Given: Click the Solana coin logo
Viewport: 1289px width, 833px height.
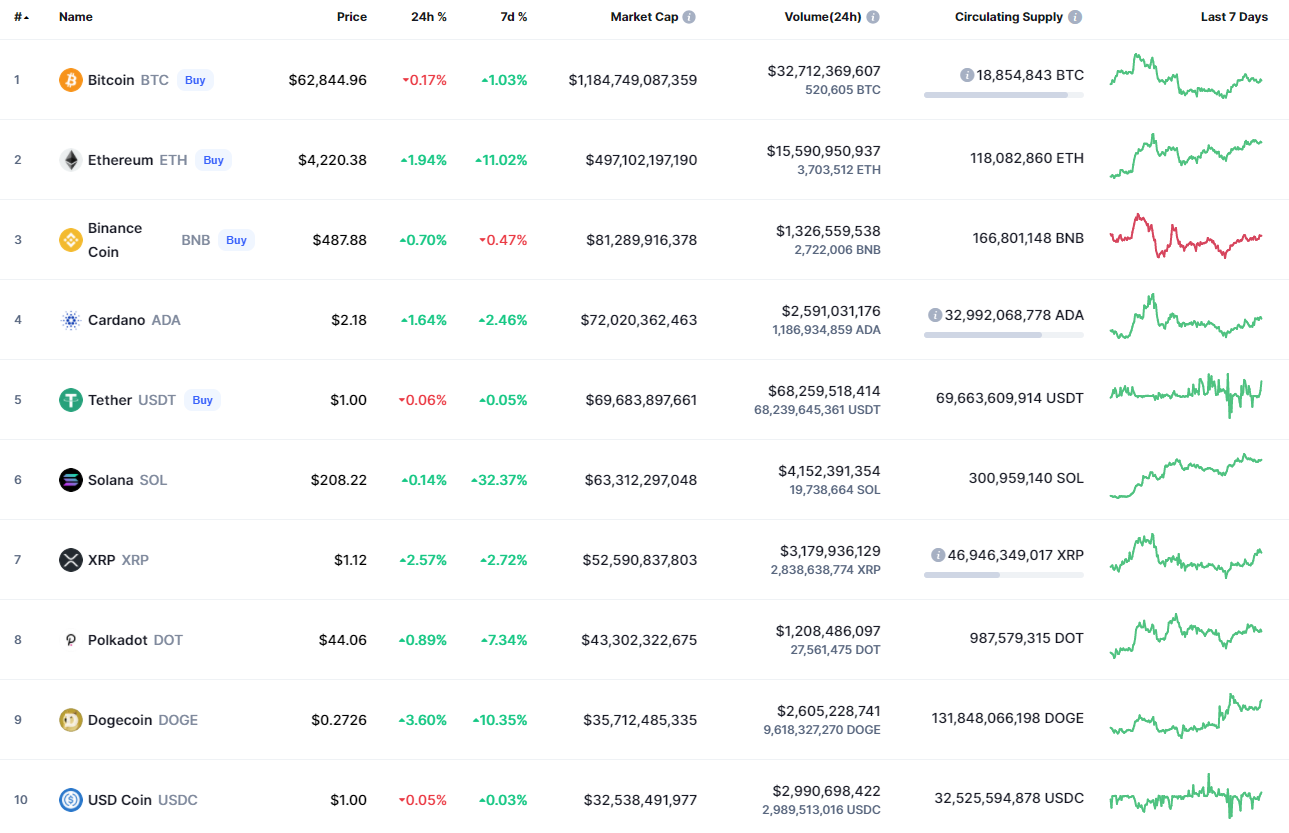Looking at the screenshot, I should coord(70,480).
